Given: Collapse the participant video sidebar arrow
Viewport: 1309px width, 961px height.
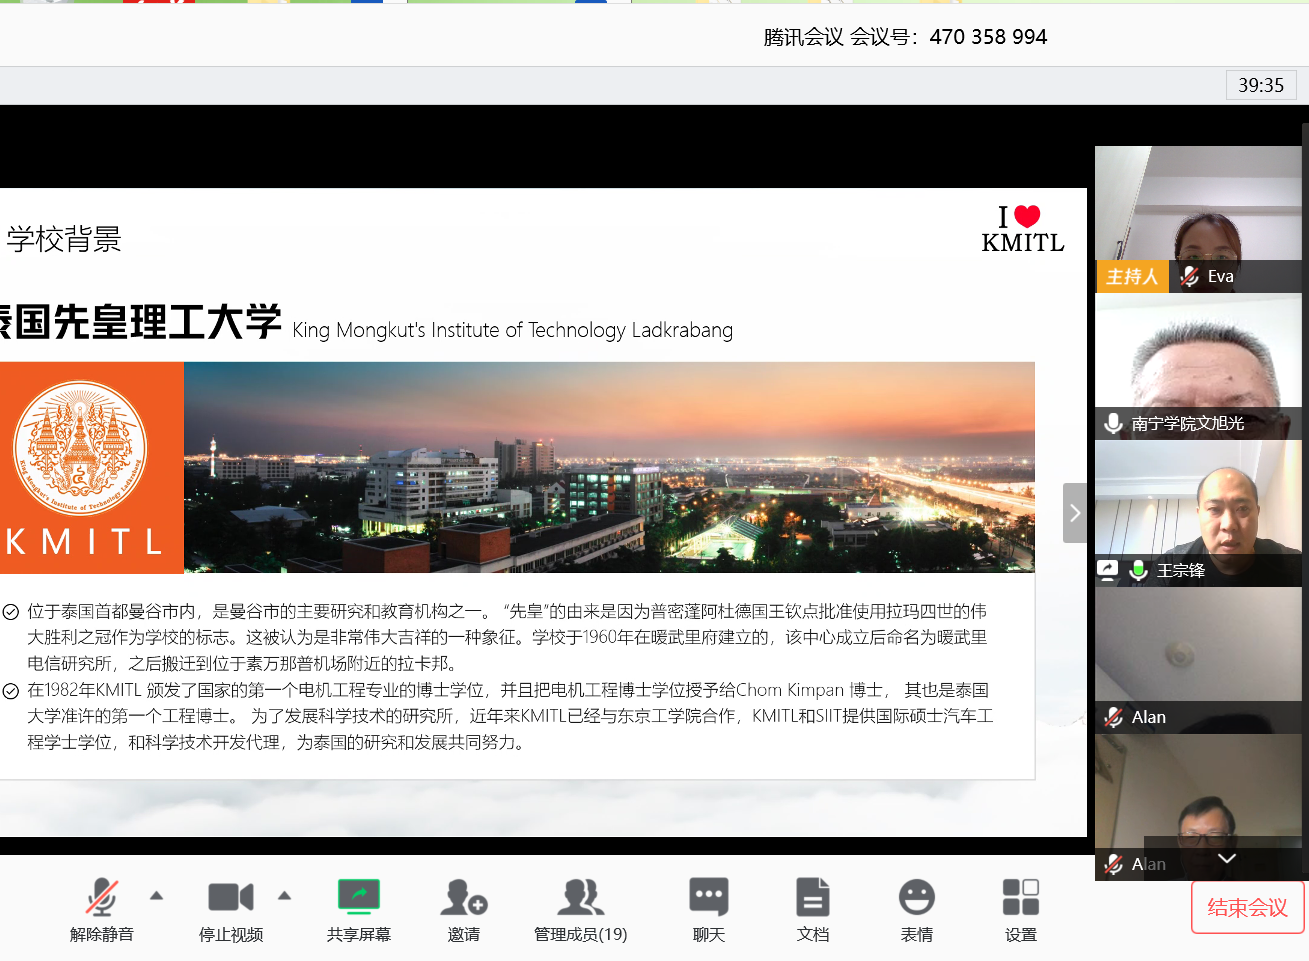Looking at the screenshot, I should click(1074, 513).
